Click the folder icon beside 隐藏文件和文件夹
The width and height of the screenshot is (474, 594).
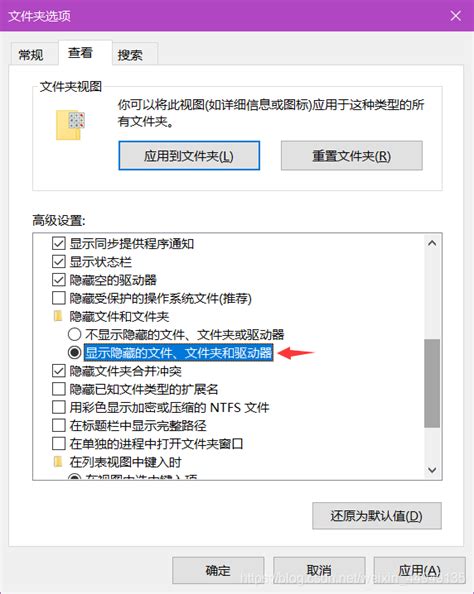58,316
